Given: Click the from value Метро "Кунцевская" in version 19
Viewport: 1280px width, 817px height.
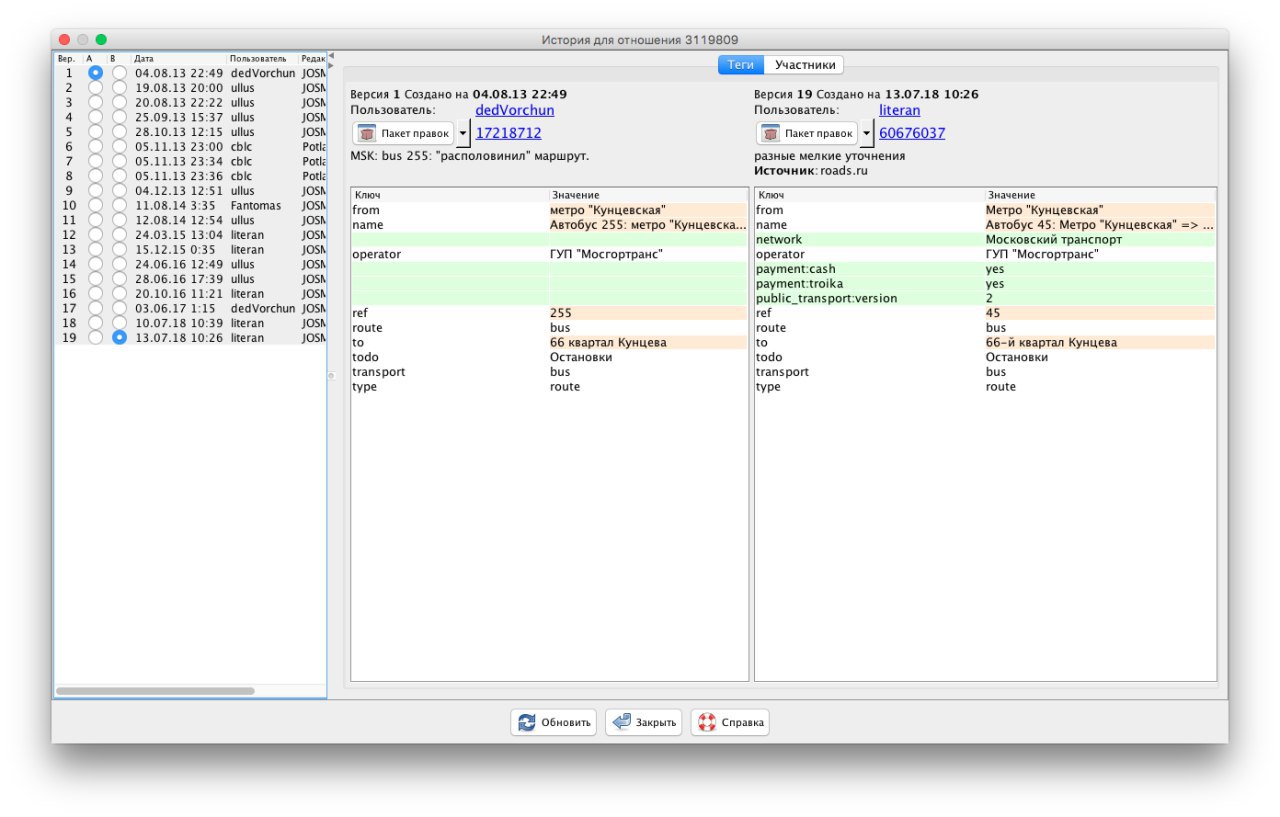Looking at the screenshot, I should (1100, 210).
